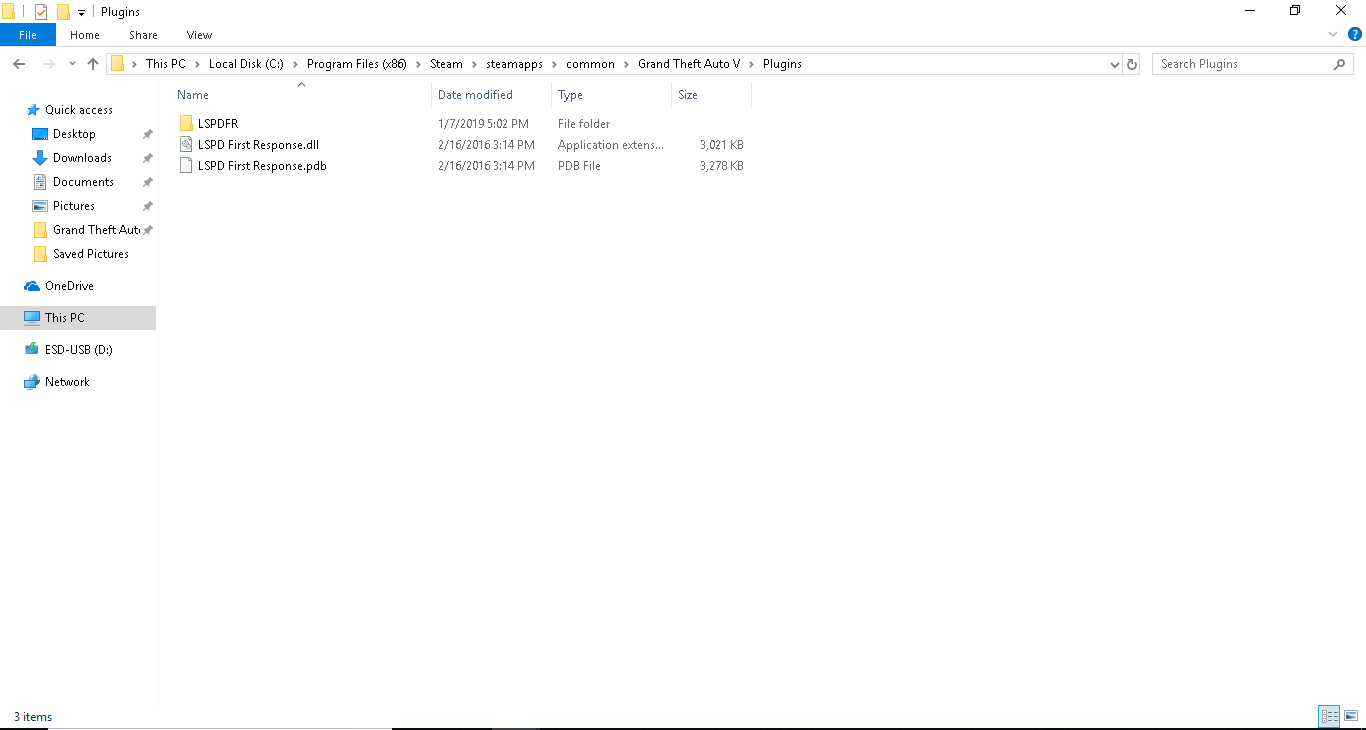Viewport: 1366px width, 730px height.
Task: Jump to steamapps in the address bar breadcrumb
Action: tap(514, 64)
